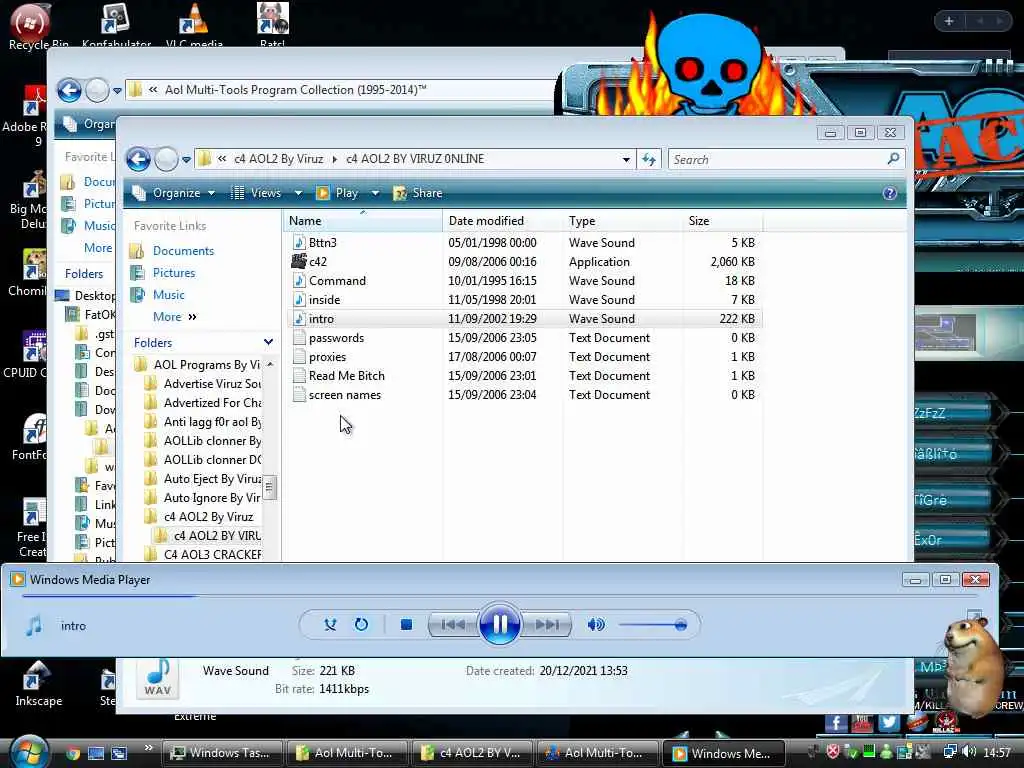Open the Views menu
Image resolution: width=1024 pixels, height=768 pixels.
[x=258, y=193]
